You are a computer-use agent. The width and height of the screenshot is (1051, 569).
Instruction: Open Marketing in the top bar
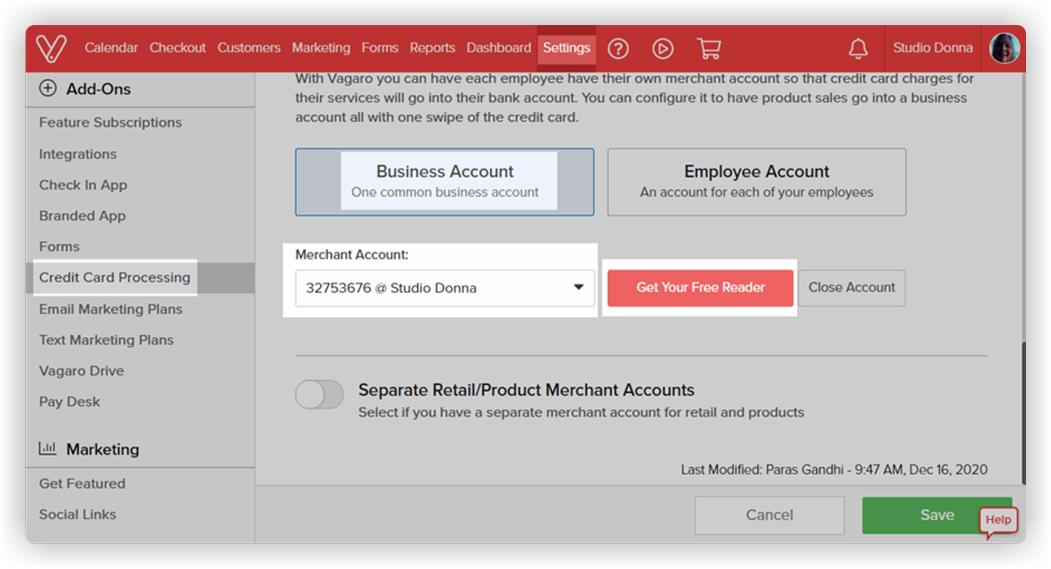(321, 48)
